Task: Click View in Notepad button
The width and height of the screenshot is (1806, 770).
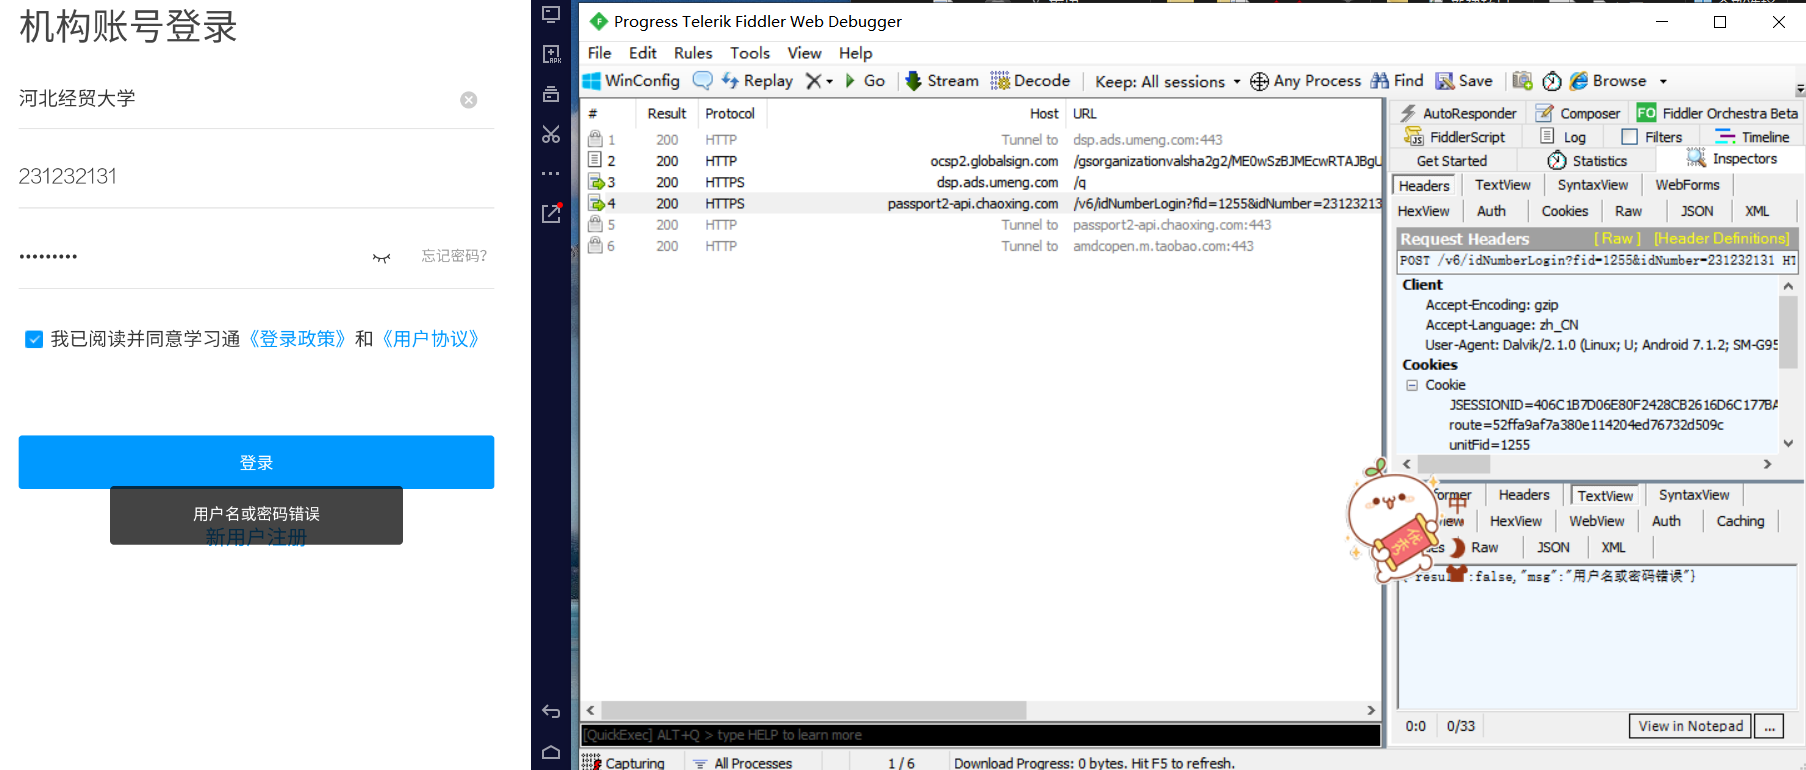Action: coord(1690,726)
